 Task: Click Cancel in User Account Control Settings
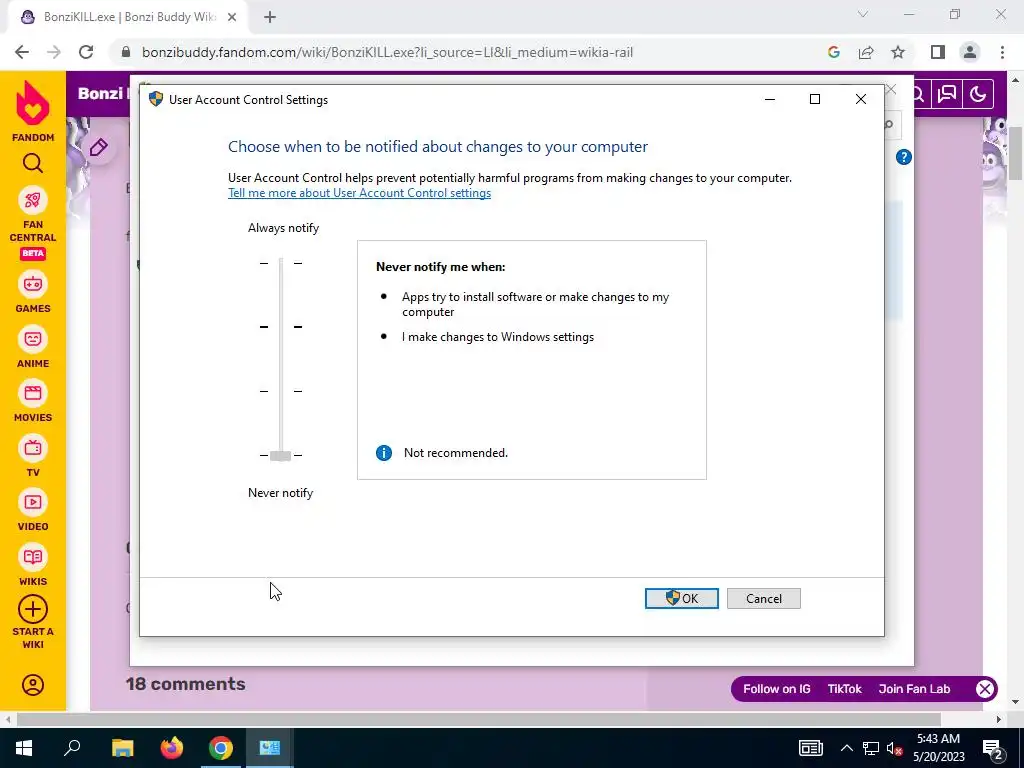click(x=763, y=598)
